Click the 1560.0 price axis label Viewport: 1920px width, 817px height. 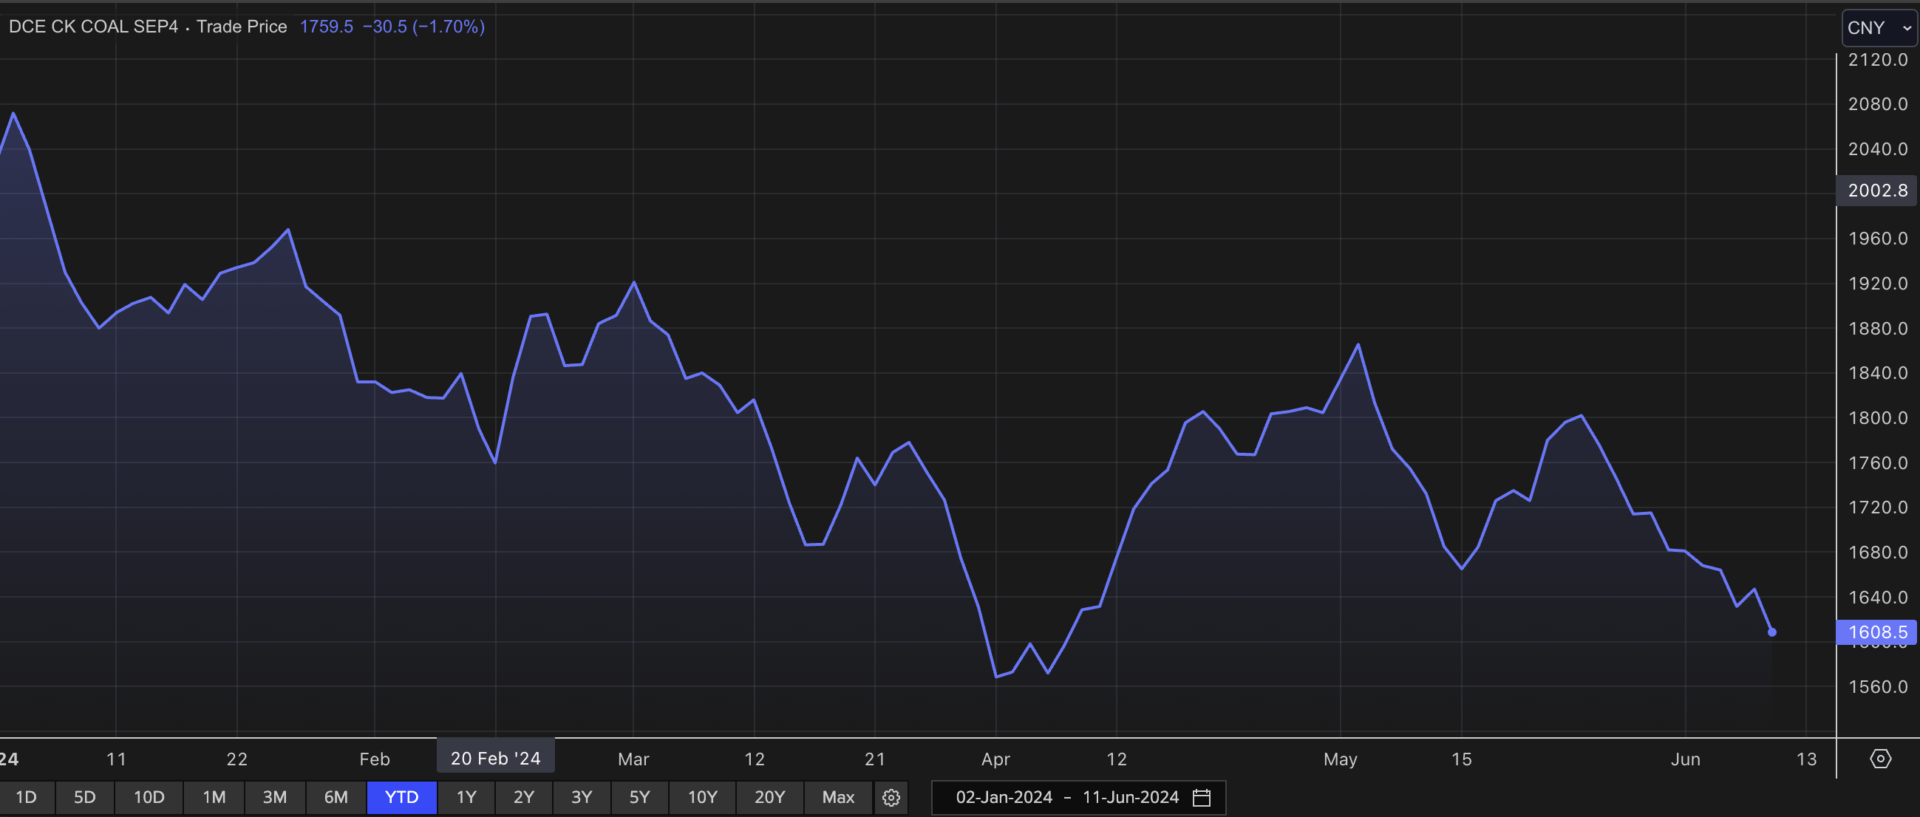pyautogui.click(x=1877, y=687)
